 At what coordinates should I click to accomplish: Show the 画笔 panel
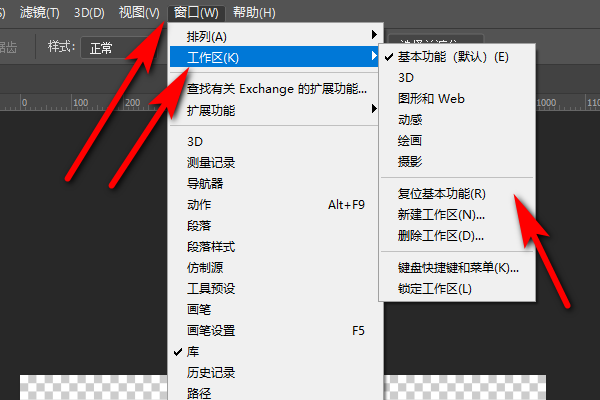click(275, 310)
